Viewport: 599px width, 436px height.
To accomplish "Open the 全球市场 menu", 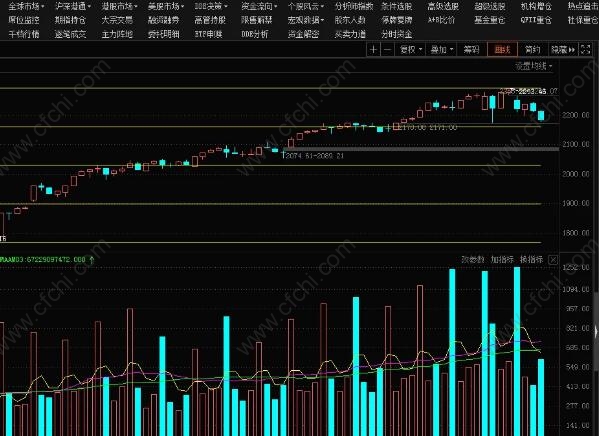I will coord(26,6).
